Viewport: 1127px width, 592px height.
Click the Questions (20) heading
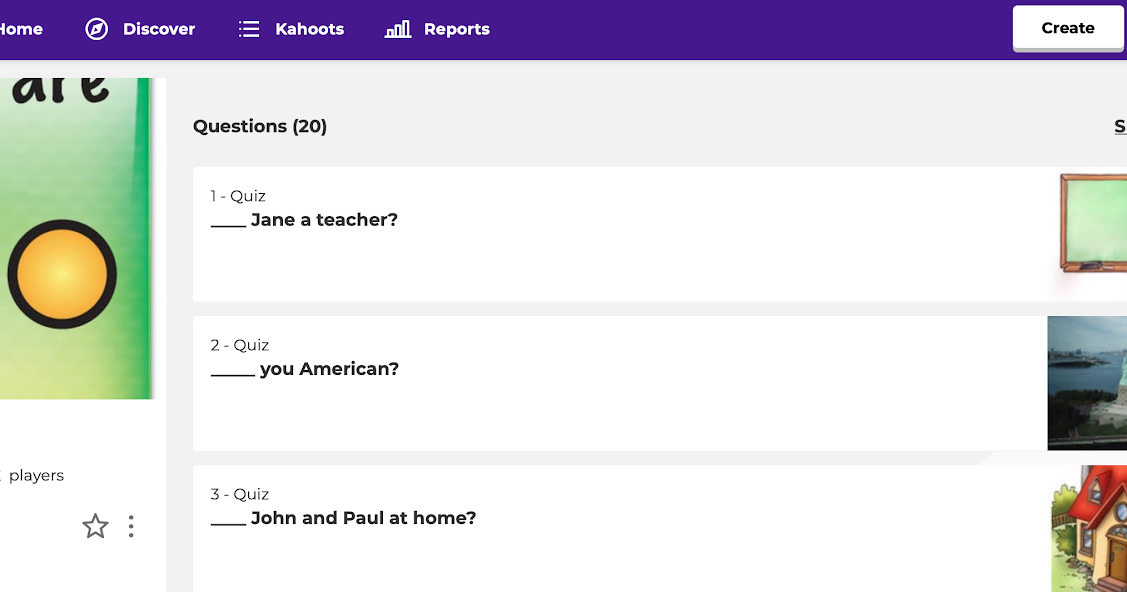(x=260, y=126)
